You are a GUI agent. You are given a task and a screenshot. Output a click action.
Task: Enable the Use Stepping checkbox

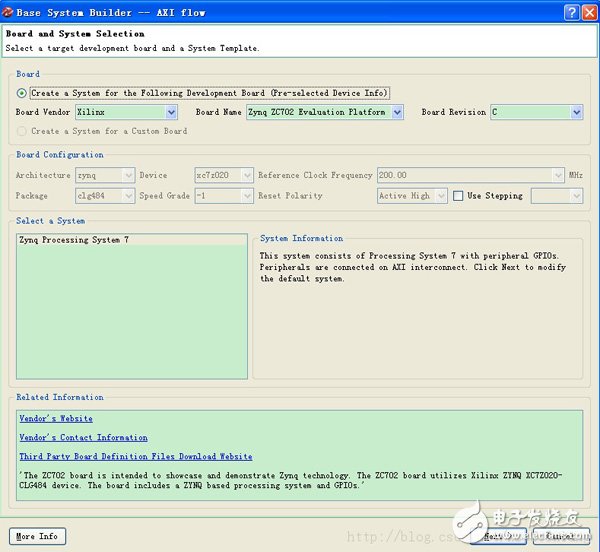pyautogui.click(x=458, y=196)
